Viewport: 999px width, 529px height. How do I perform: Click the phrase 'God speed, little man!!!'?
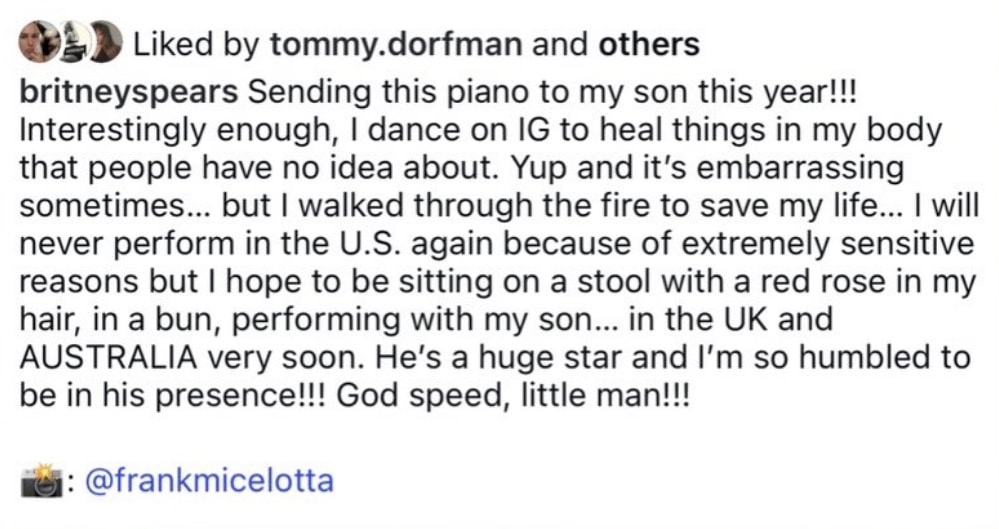(x=513, y=396)
